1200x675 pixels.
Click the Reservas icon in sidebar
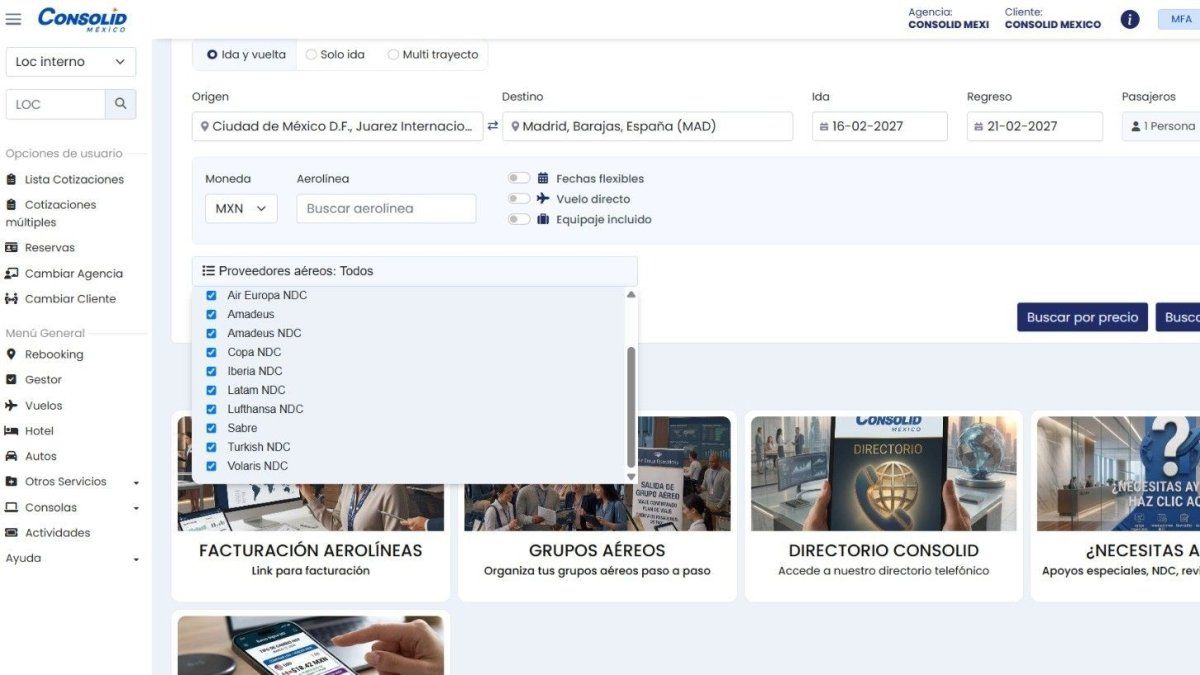coord(12,248)
